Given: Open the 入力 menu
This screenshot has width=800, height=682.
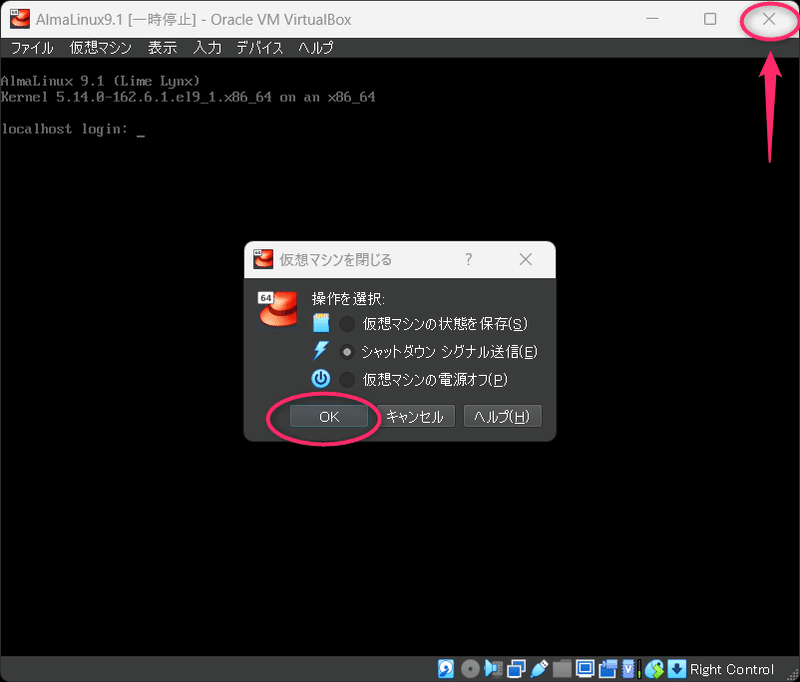Looking at the screenshot, I should pyautogui.click(x=207, y=48).
